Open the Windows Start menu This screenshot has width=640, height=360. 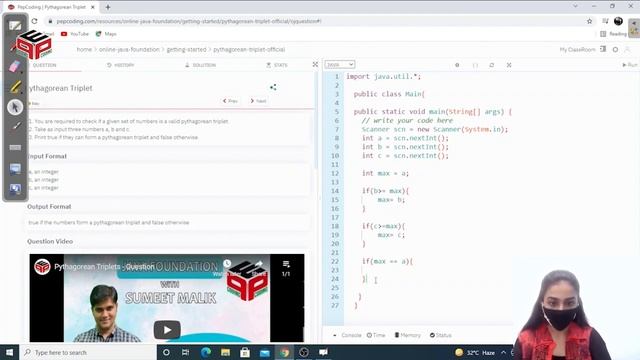[x=9, y=352]
